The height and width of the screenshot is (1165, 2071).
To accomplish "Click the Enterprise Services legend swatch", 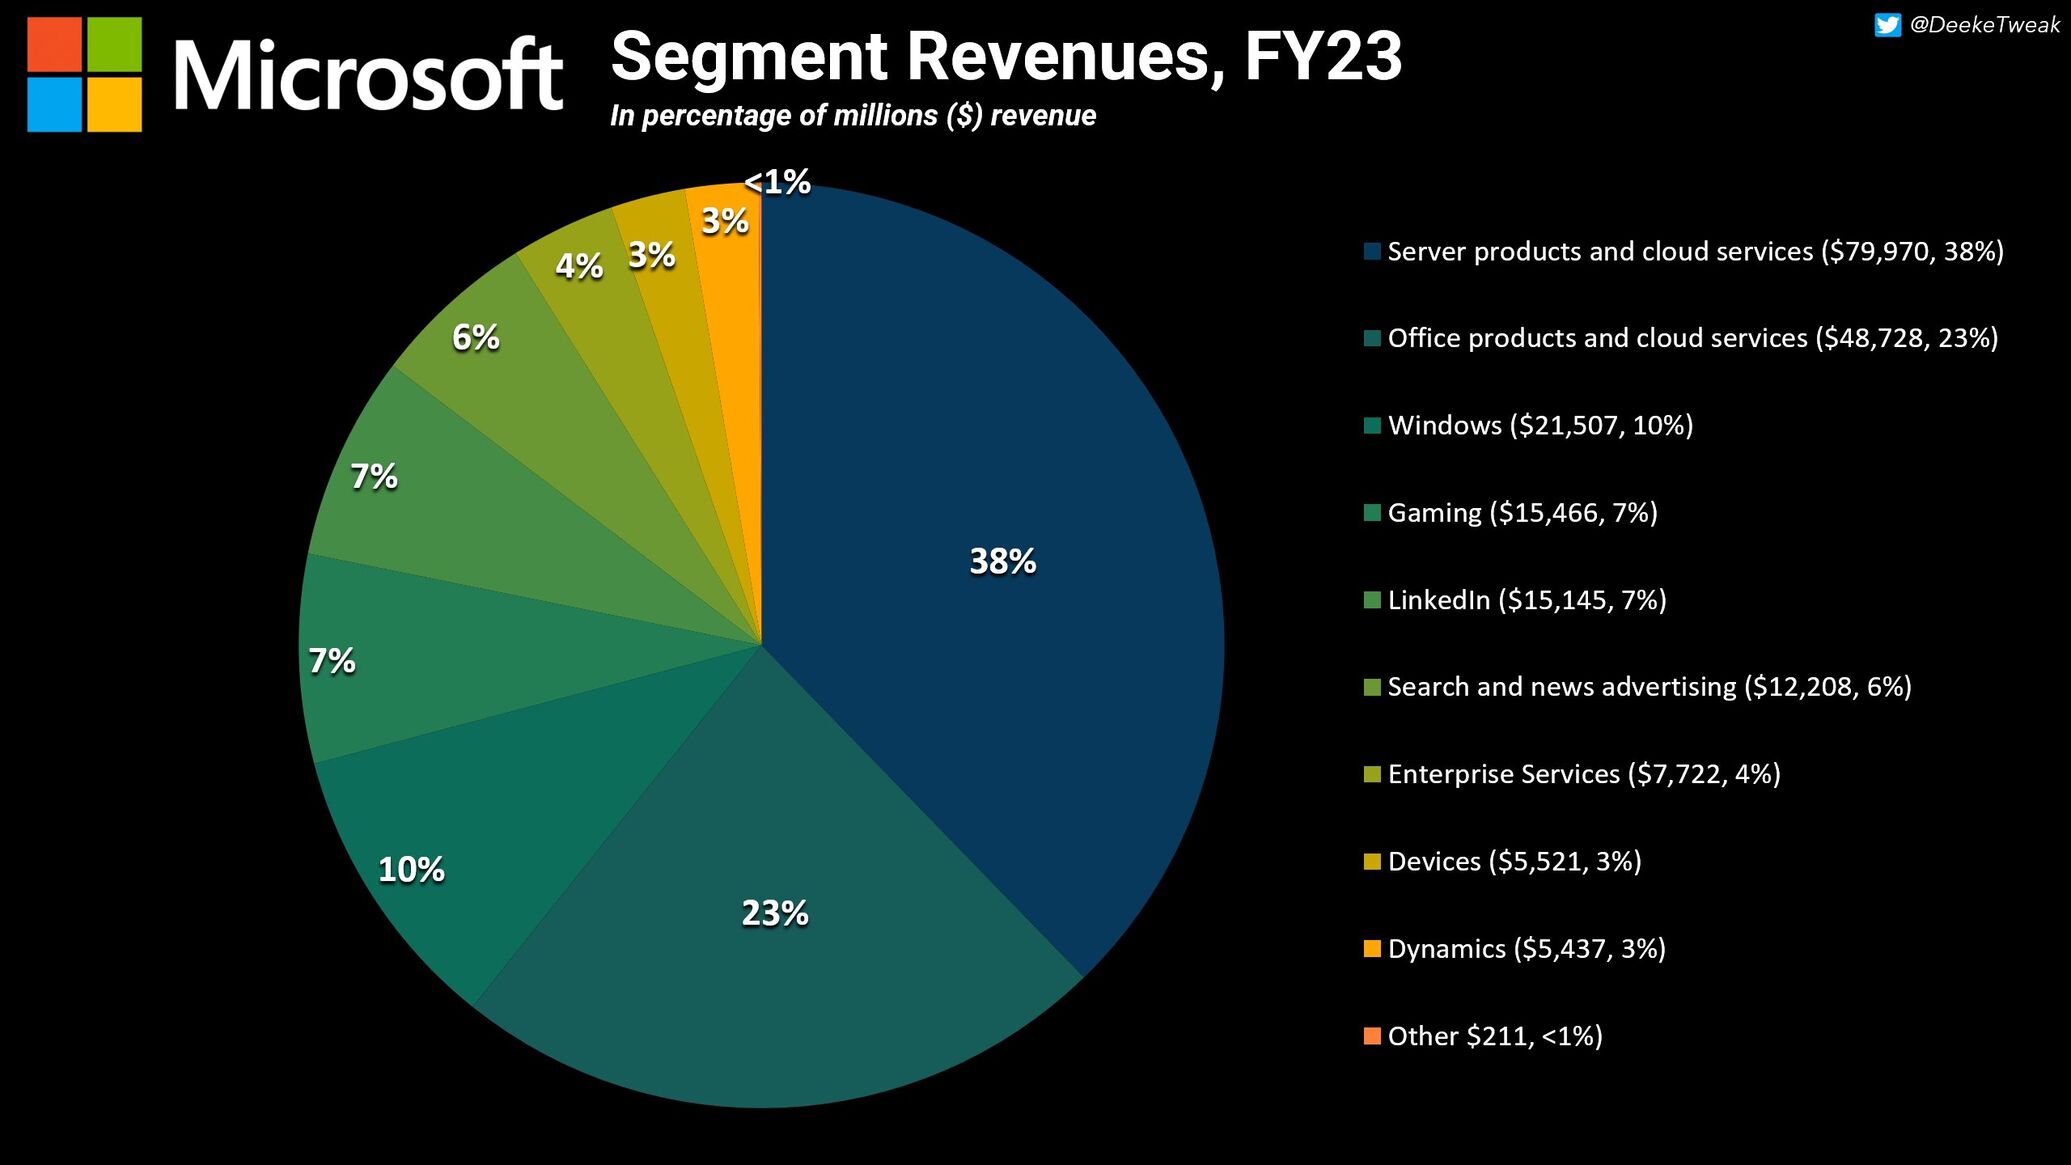I will coord(1372,774).
